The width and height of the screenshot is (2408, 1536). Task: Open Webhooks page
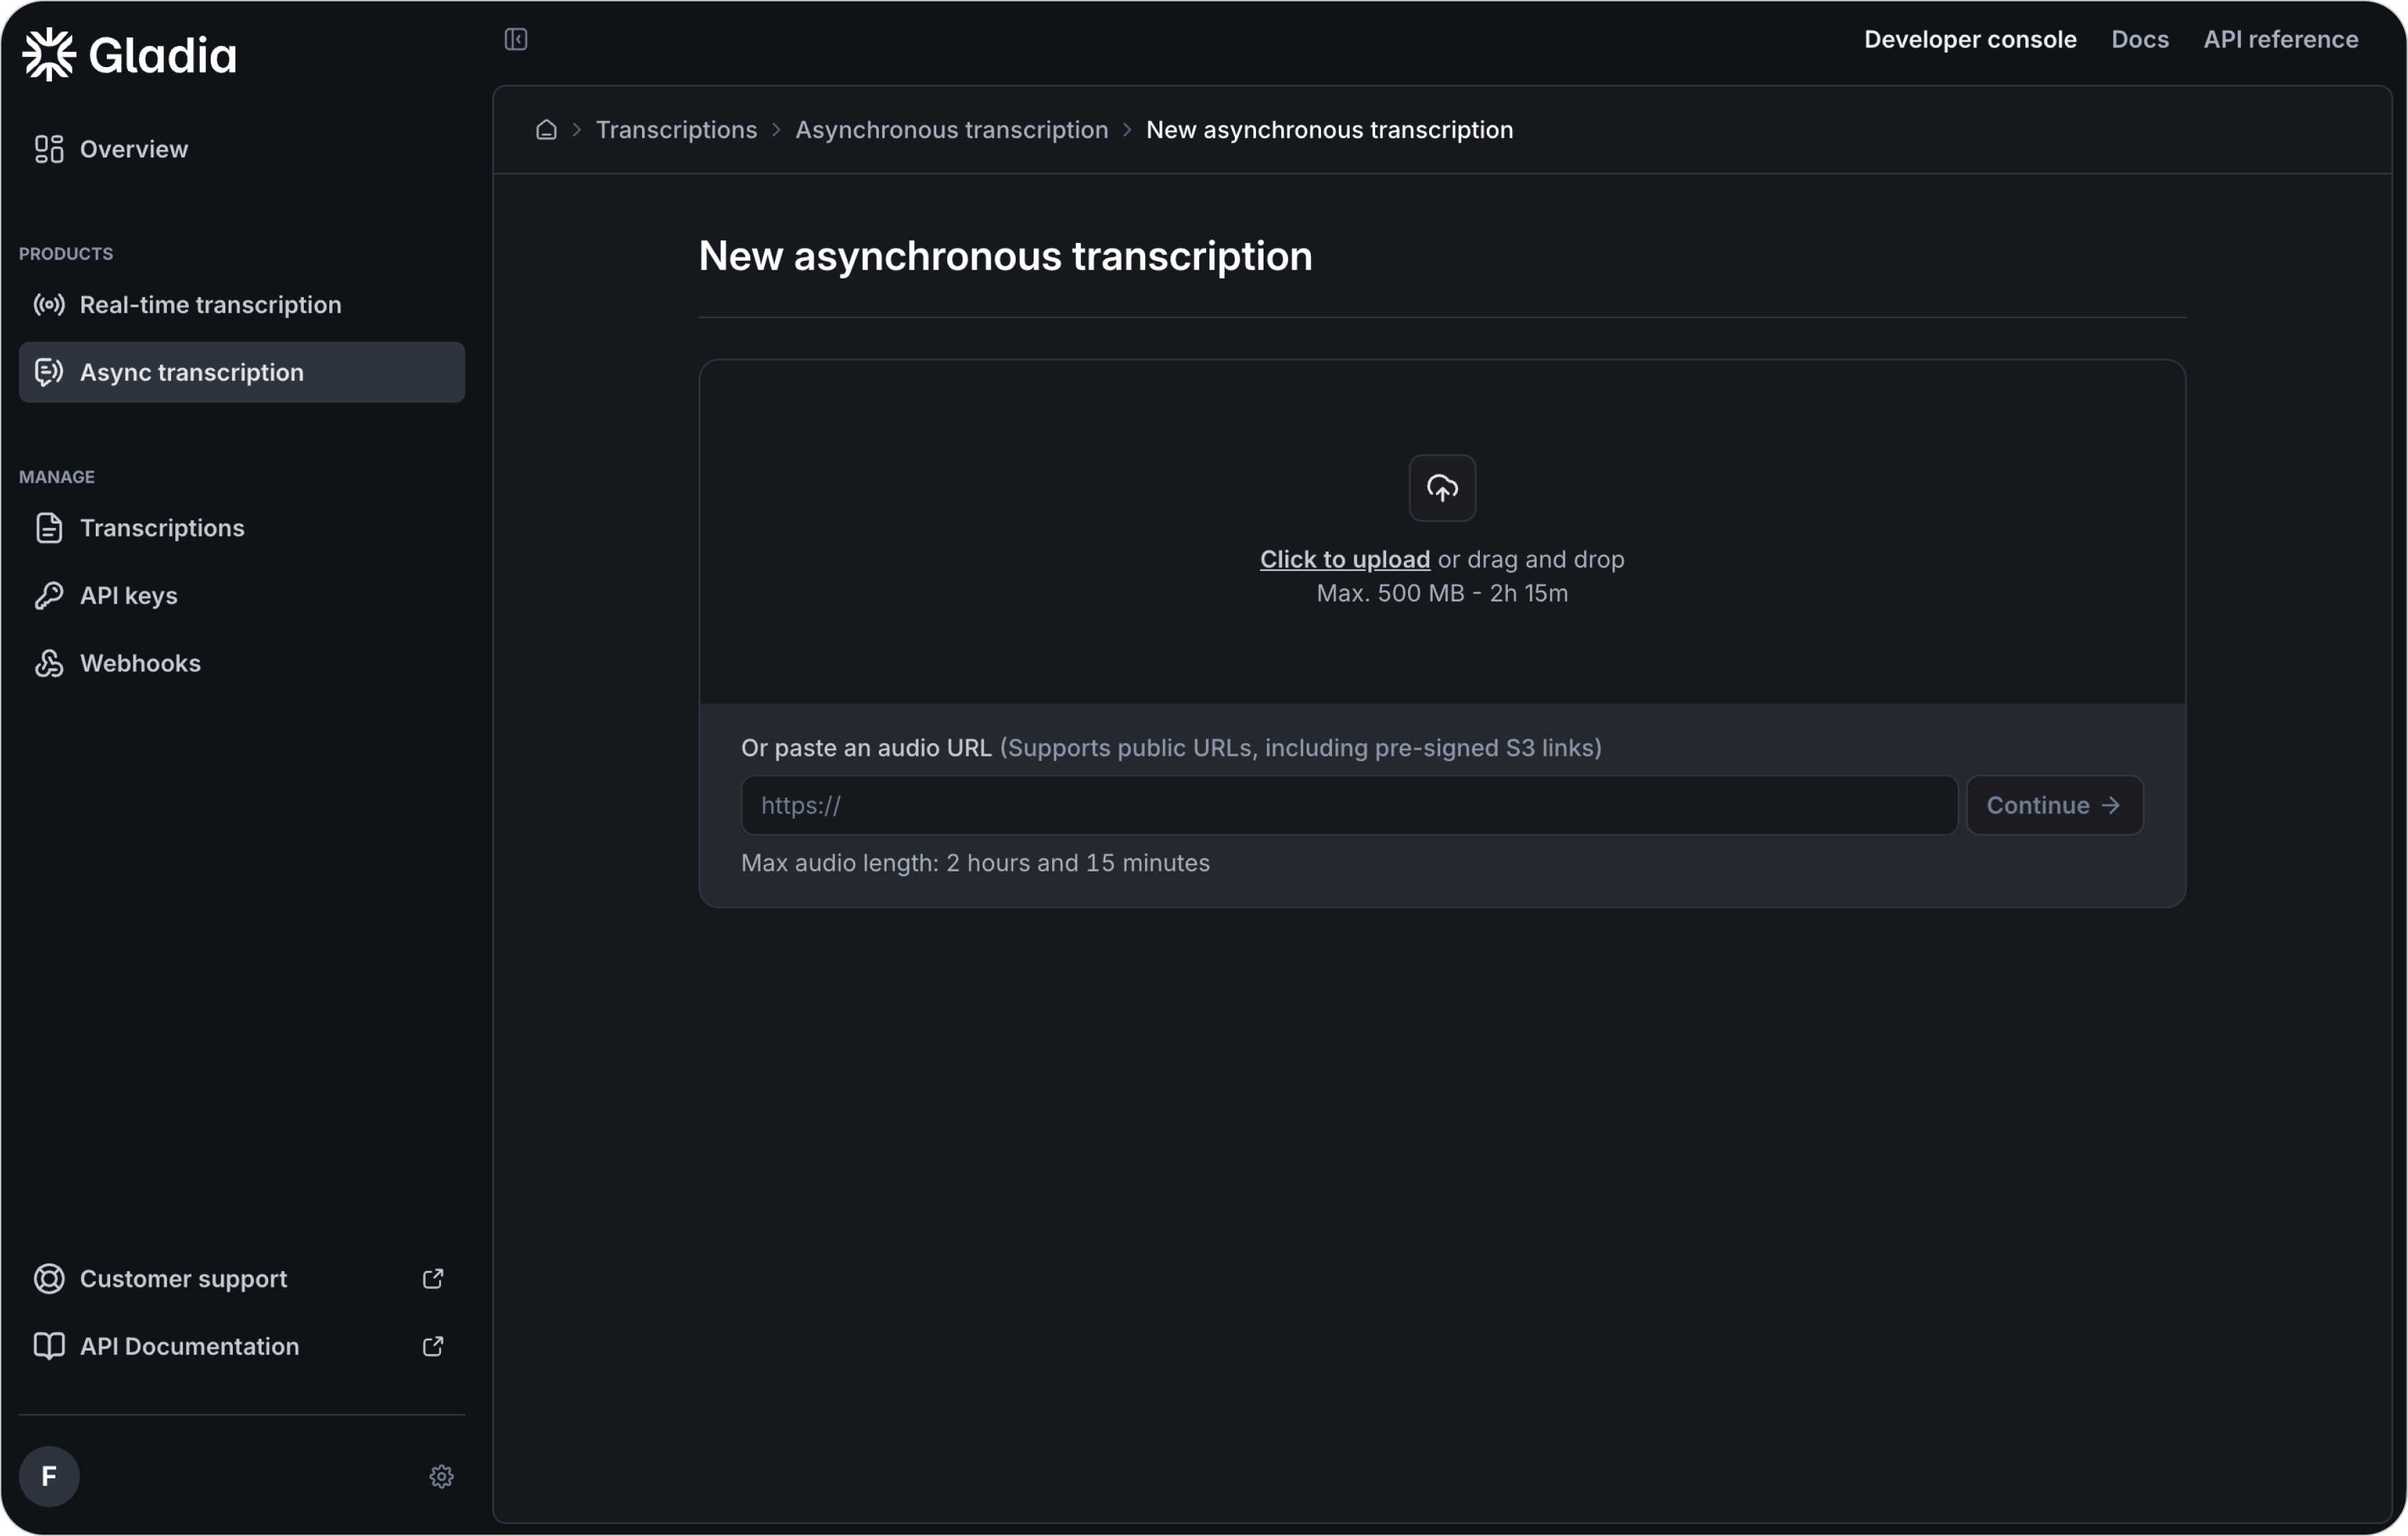(140, 664)
